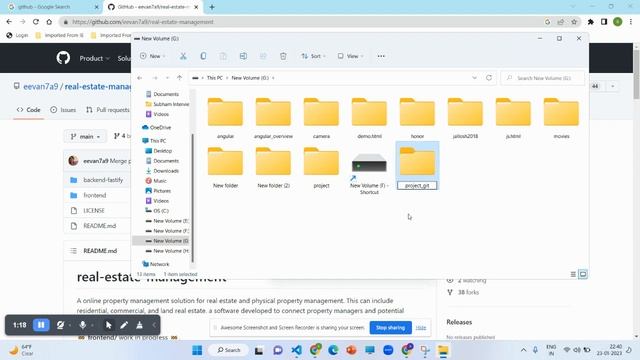Screen dimensions: 640x360
Task: Click the Paste icon in Explorer toolbar
Action: [223, 56]
